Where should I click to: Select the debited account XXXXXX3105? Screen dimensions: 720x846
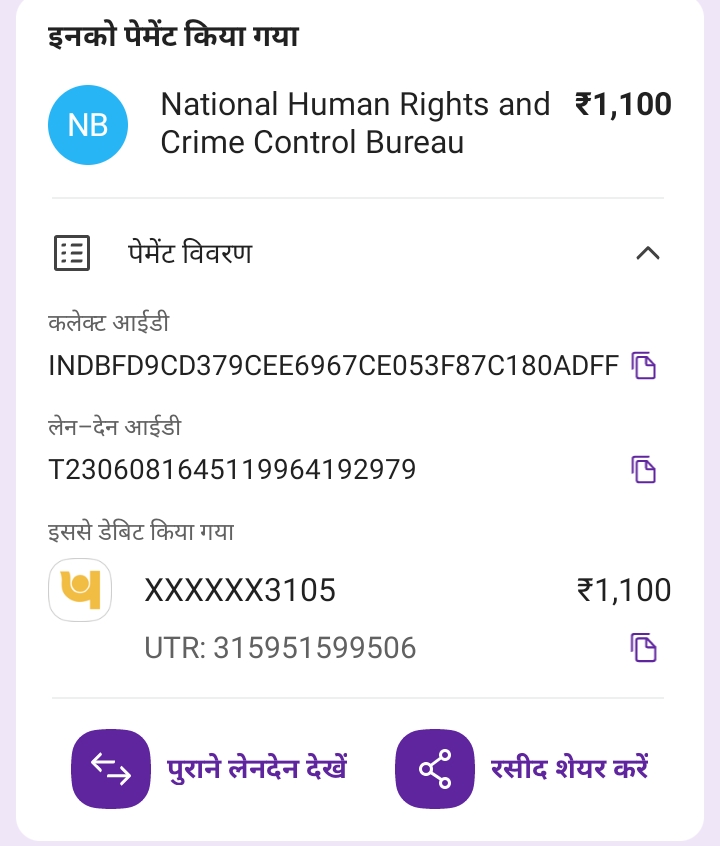tap(240, 591)
